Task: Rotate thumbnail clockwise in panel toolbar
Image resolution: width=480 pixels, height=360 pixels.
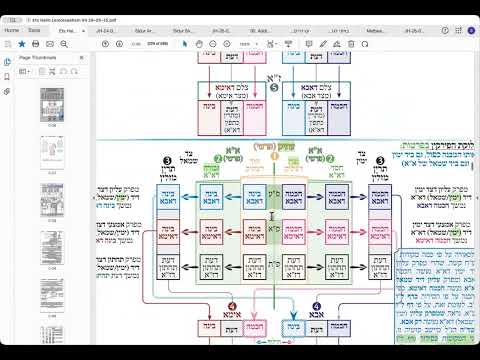Action: [x=74, y=71]
